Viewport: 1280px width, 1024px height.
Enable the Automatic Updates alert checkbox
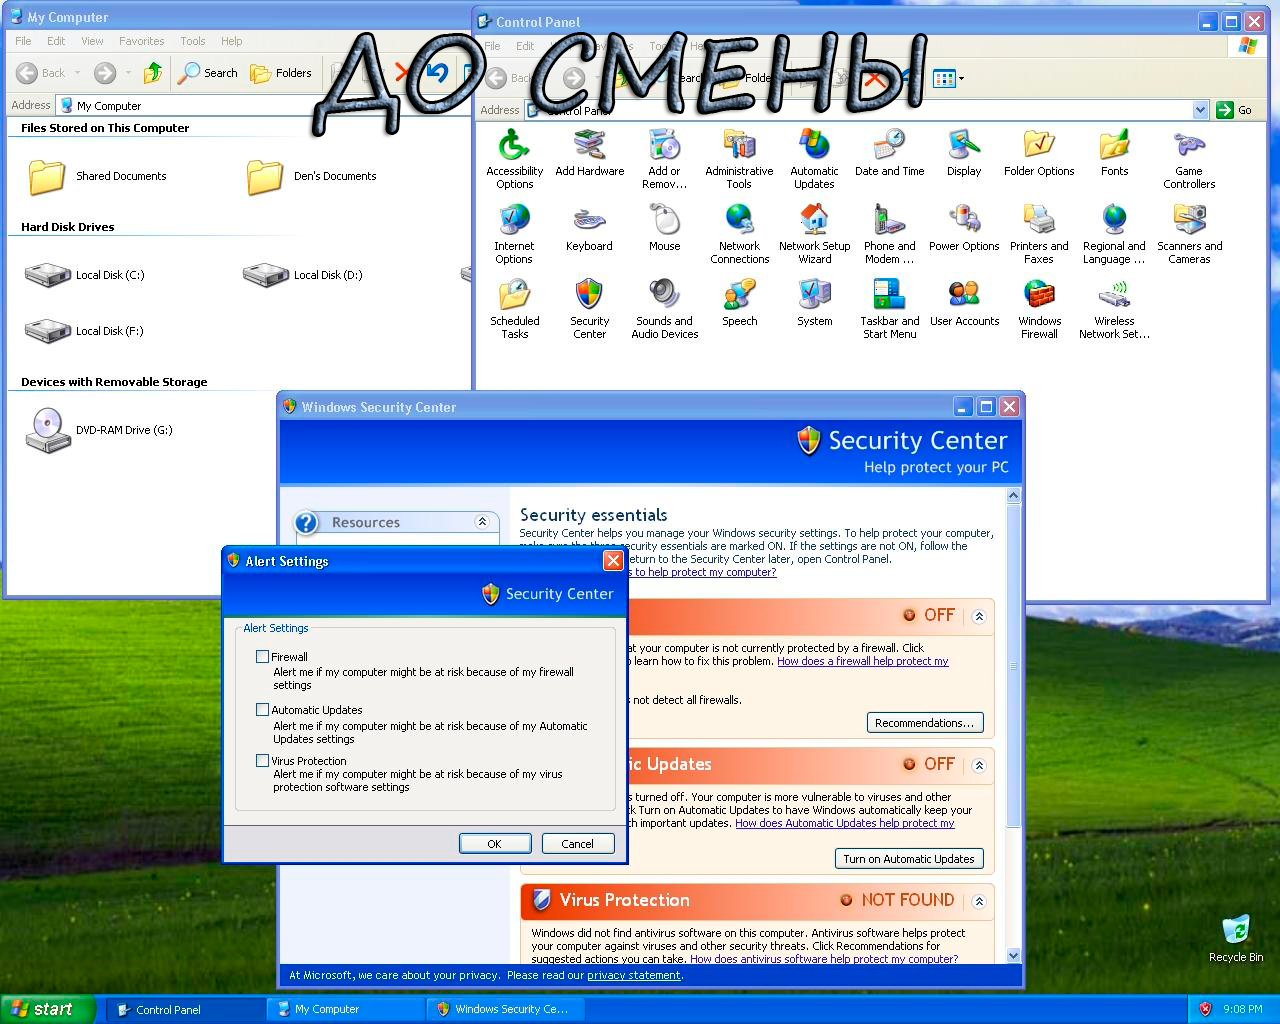click(262, 710)
